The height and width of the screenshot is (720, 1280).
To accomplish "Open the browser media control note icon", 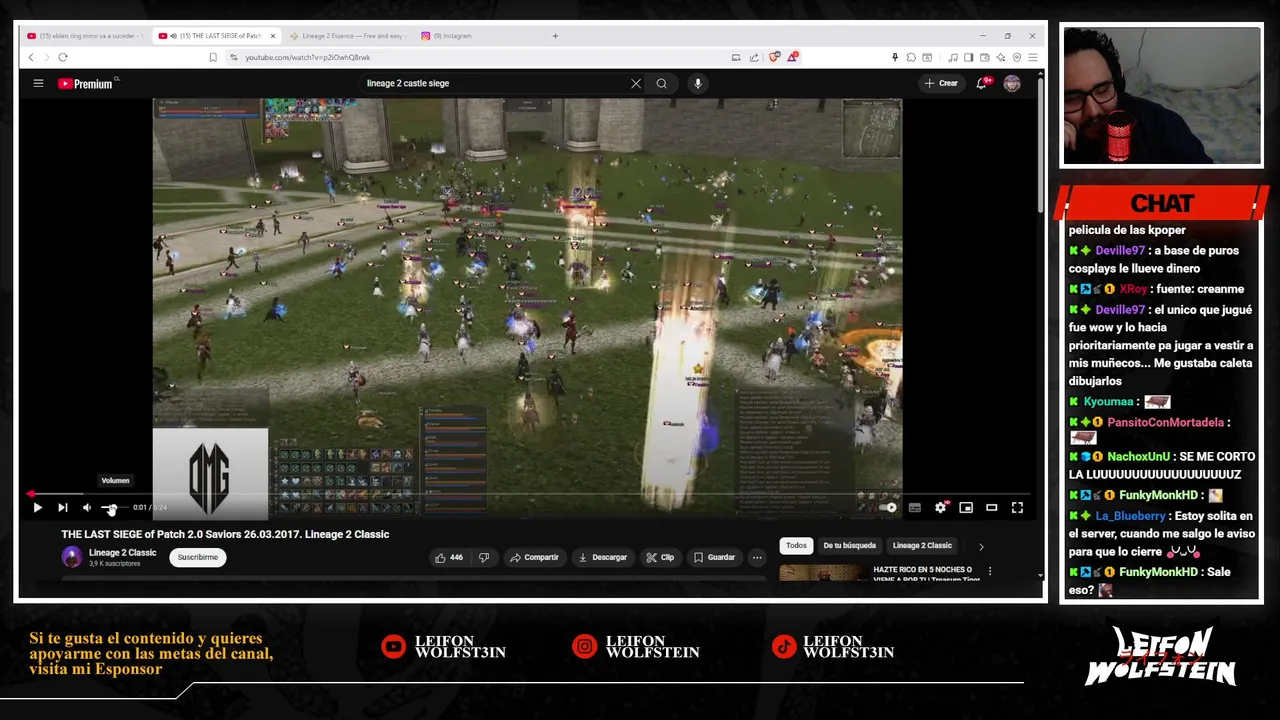I will tap(953, 57).
